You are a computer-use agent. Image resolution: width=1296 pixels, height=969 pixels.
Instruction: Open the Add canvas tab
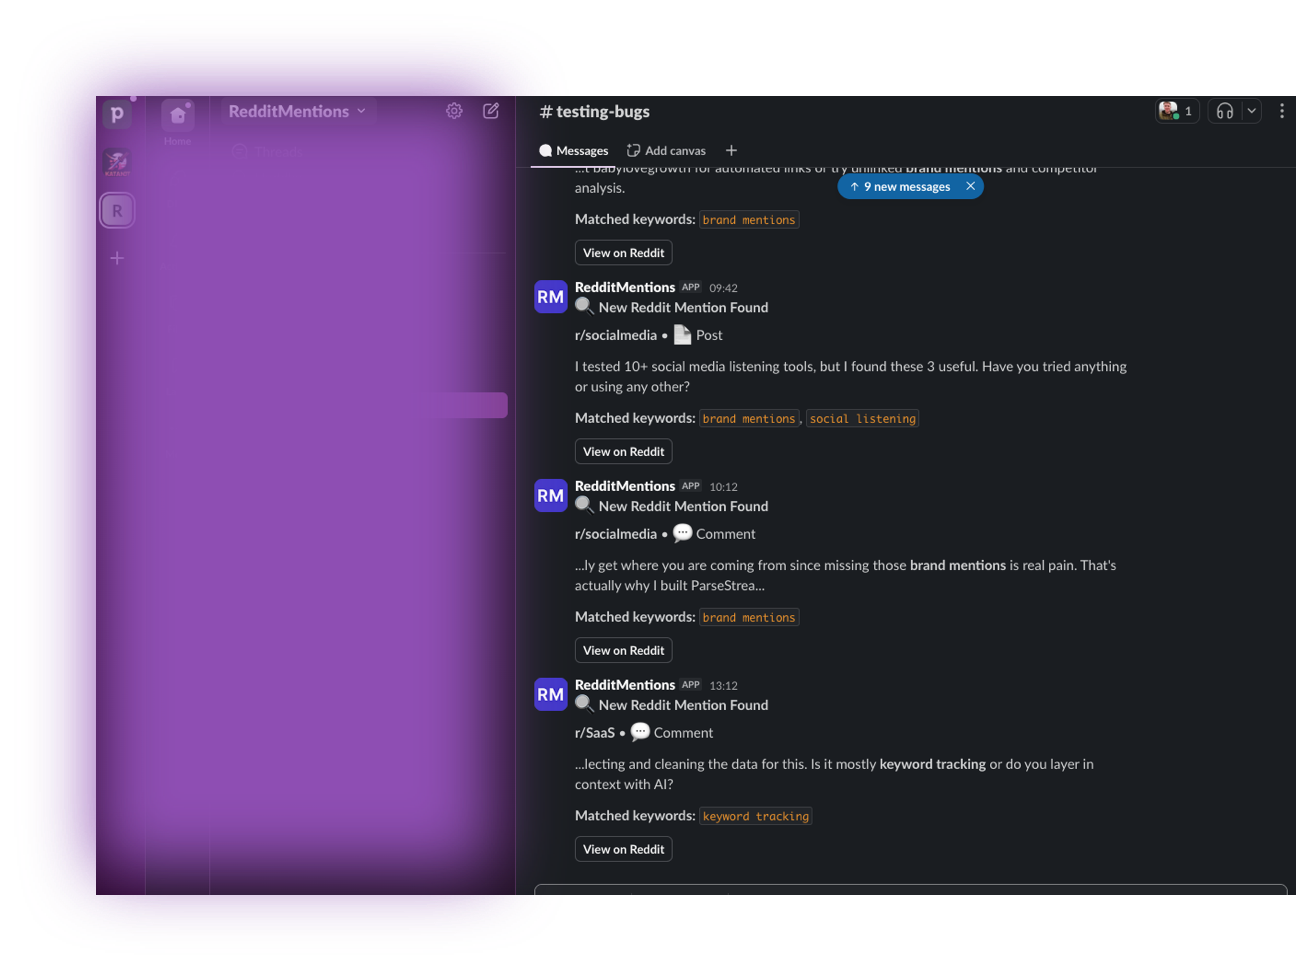click(666, 151)
